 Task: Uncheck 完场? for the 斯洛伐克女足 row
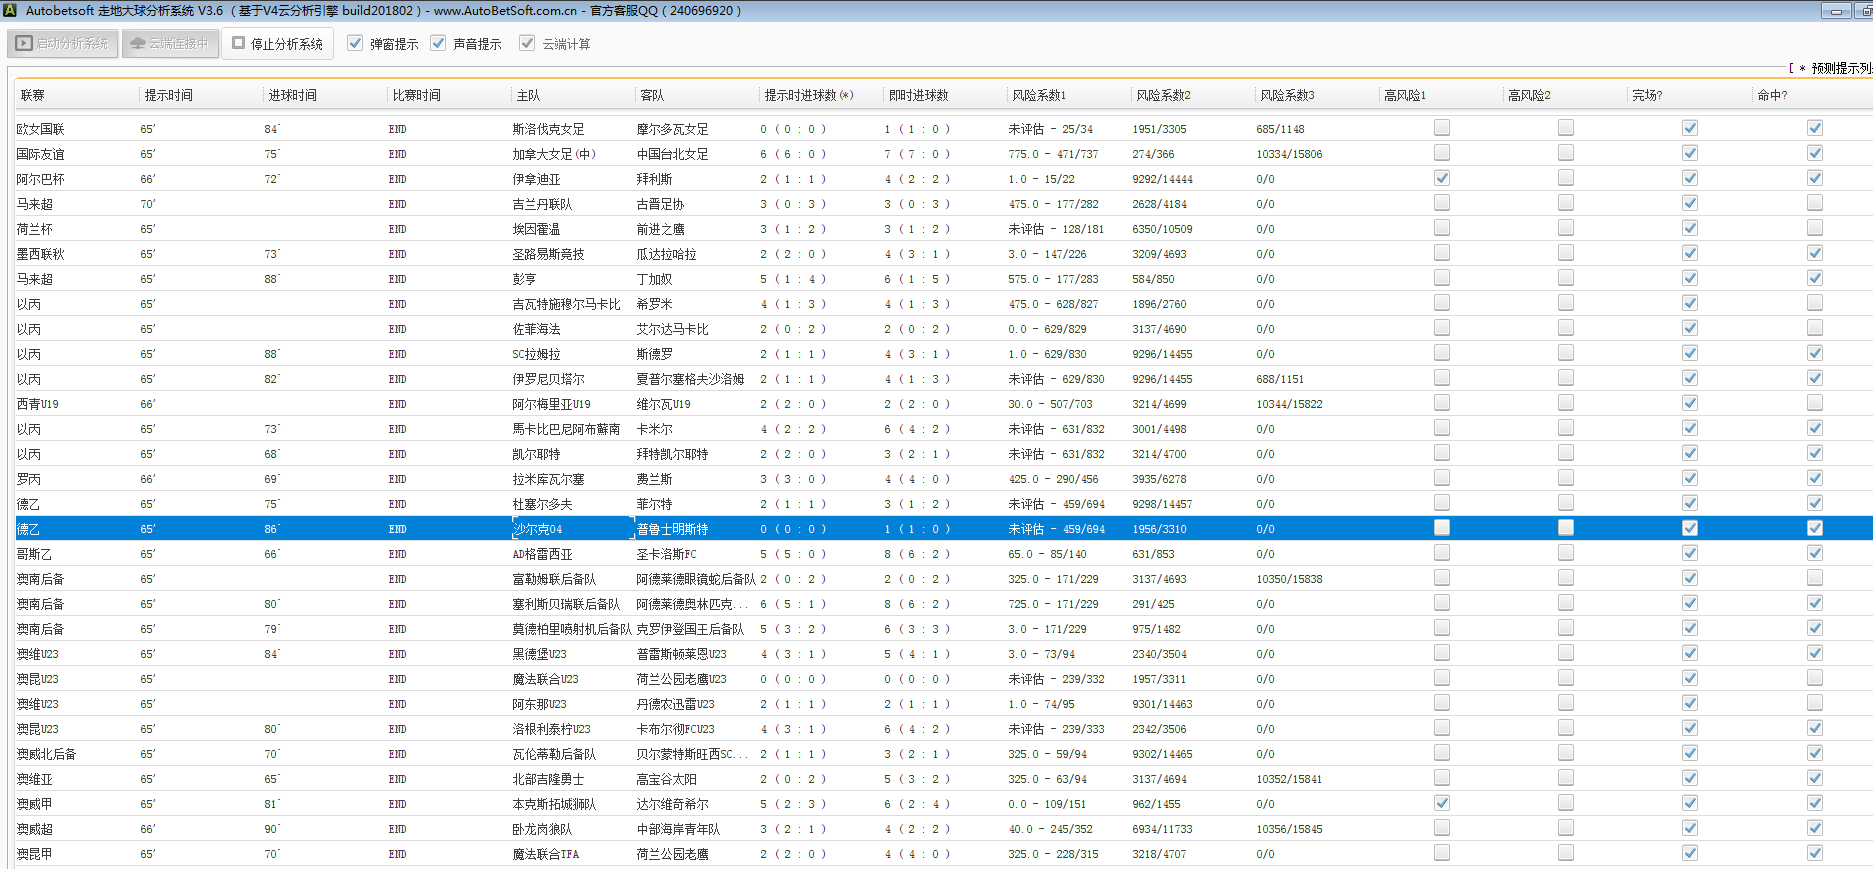(1689, 128)
